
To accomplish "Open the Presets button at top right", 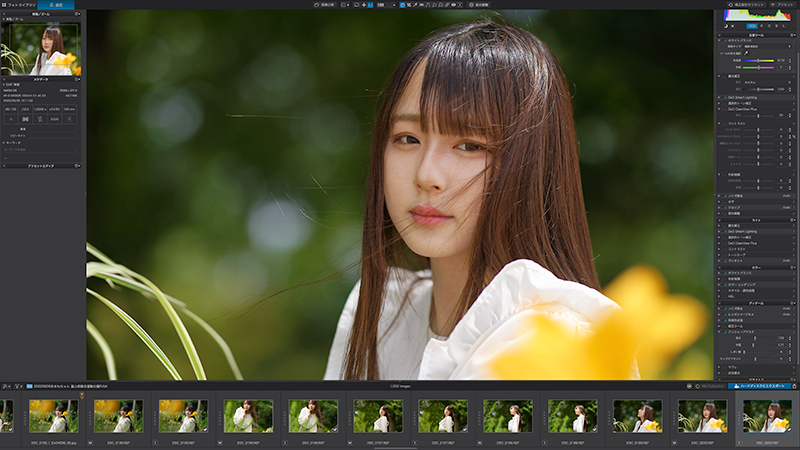I will 782,5.
